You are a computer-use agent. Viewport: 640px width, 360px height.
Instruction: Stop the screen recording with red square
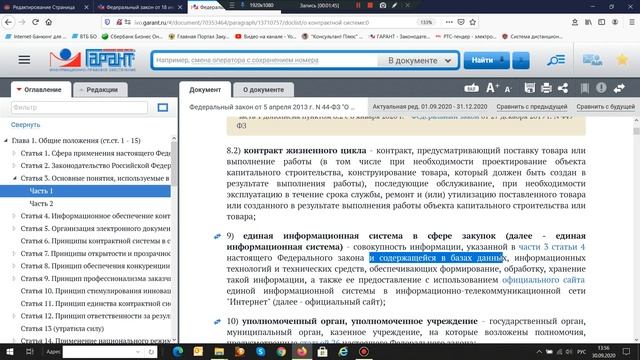pyautogui.click(x=370, y=5)
